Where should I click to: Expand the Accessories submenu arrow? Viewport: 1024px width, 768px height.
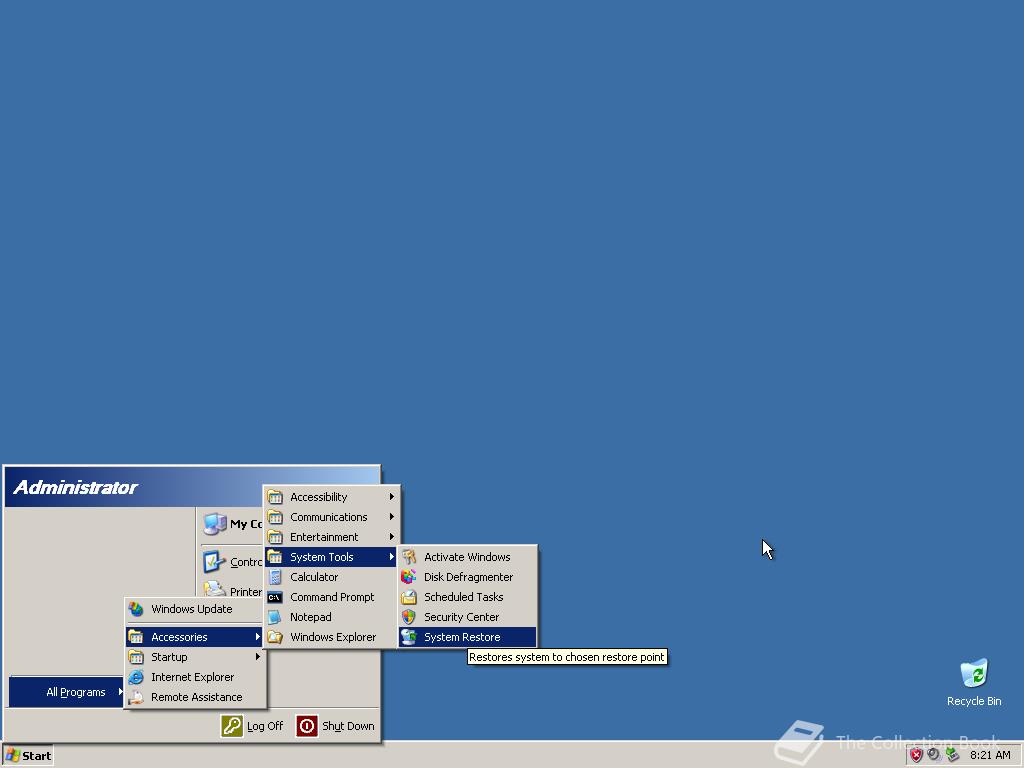(258, 637)
